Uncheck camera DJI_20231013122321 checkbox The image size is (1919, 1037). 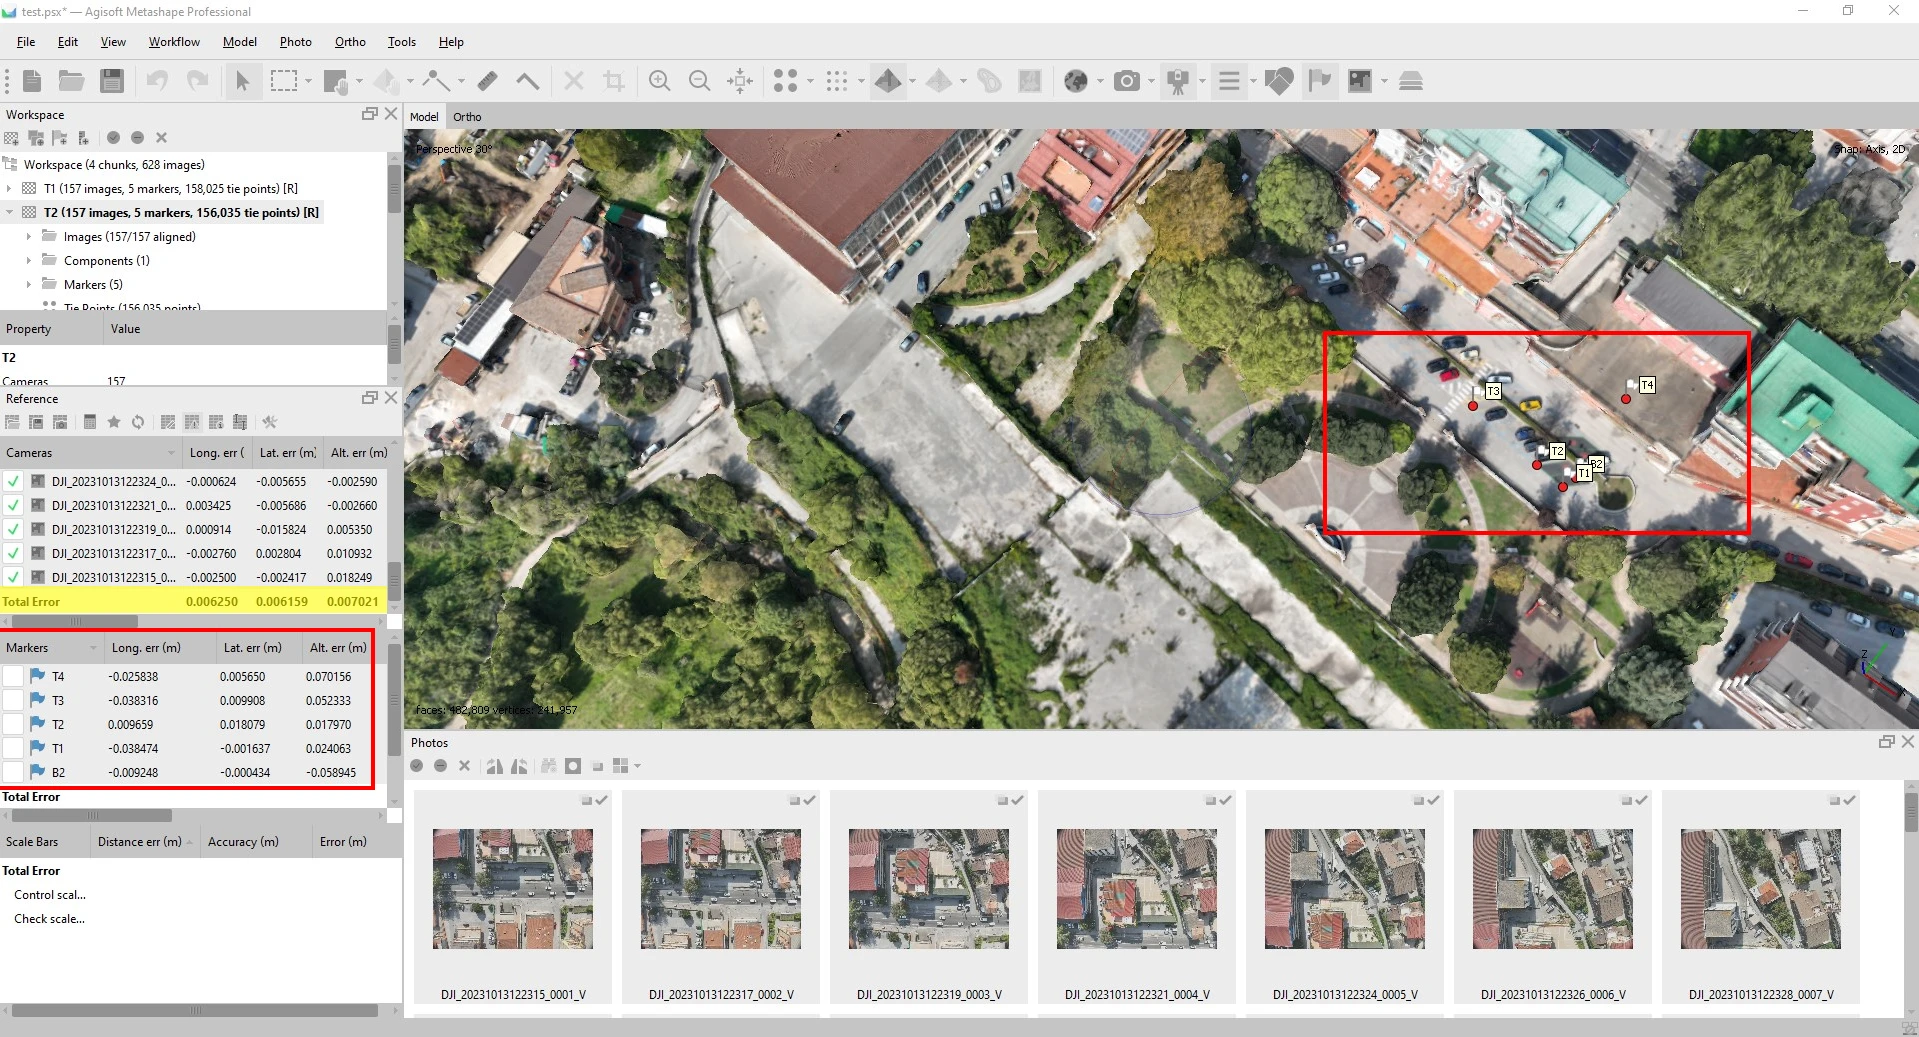[13, 505]
